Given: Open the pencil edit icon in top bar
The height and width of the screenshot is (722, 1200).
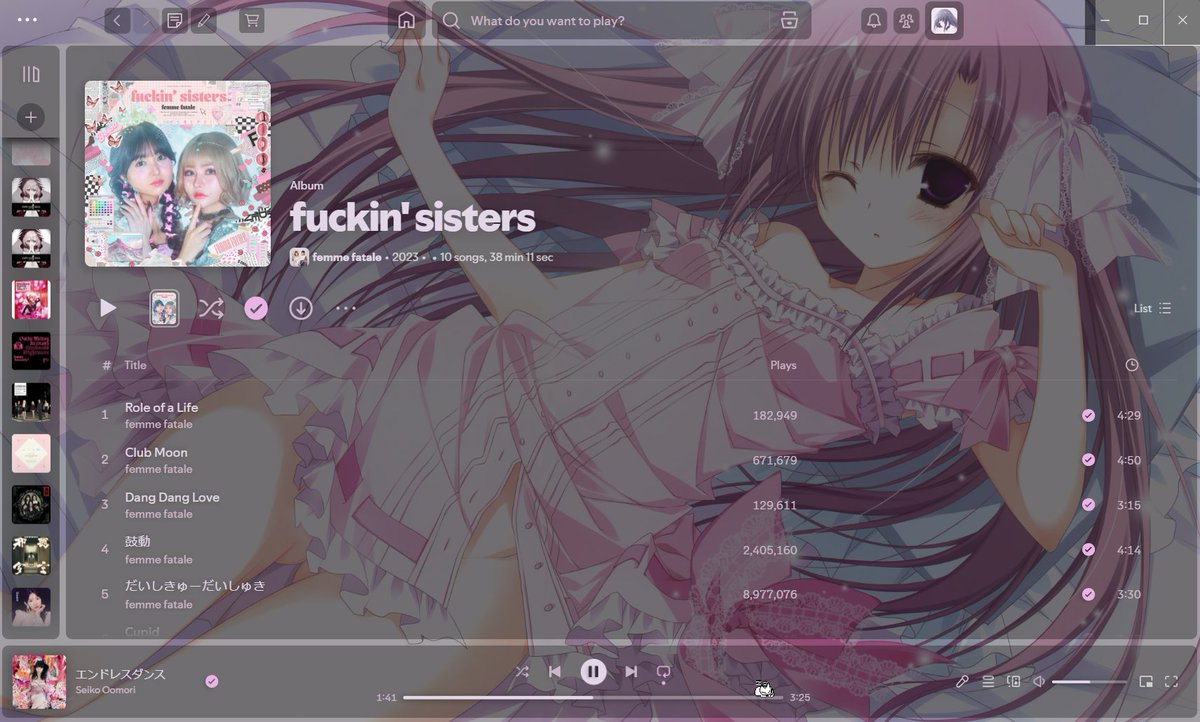Looking at the screenshot, I should 204,20.
